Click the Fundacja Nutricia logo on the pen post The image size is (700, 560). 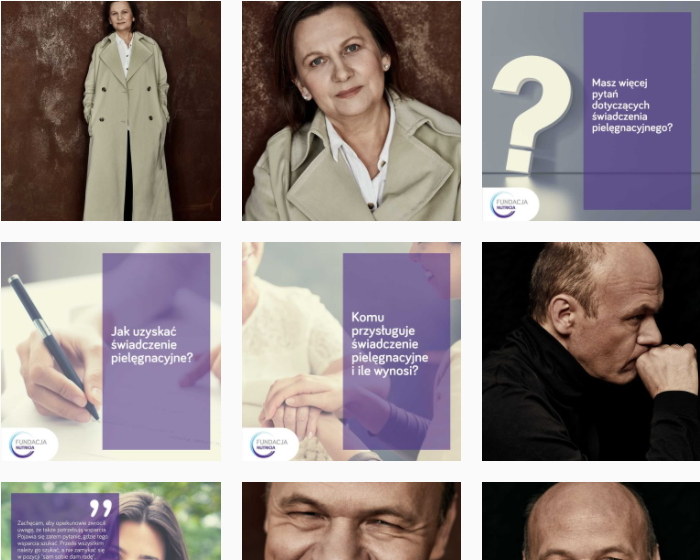pyautogui.click(x=29, y=444)
